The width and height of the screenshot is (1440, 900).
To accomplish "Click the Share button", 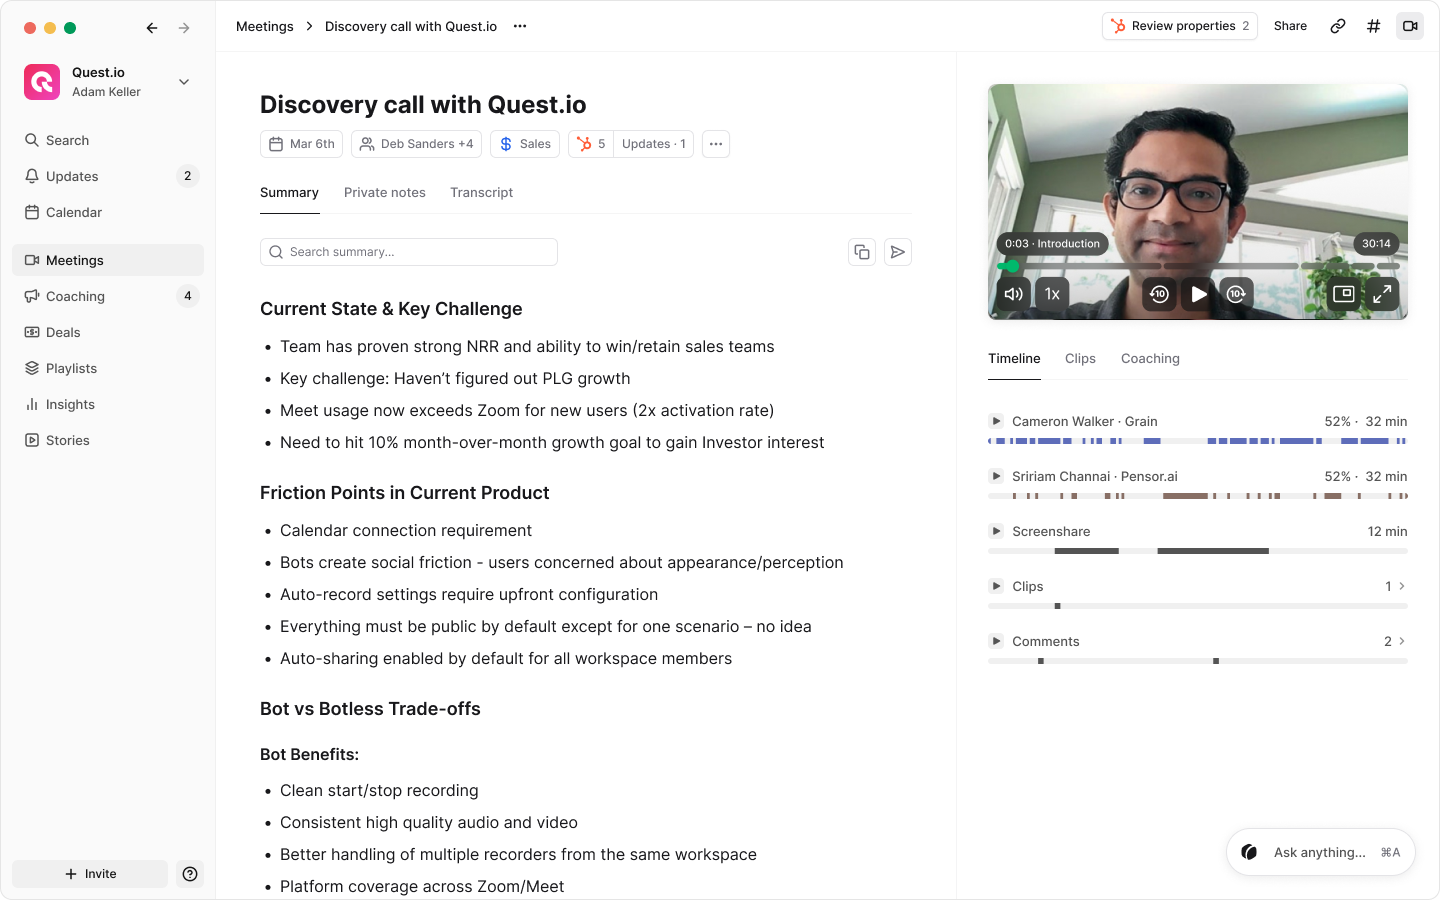I will point(1290,26).
